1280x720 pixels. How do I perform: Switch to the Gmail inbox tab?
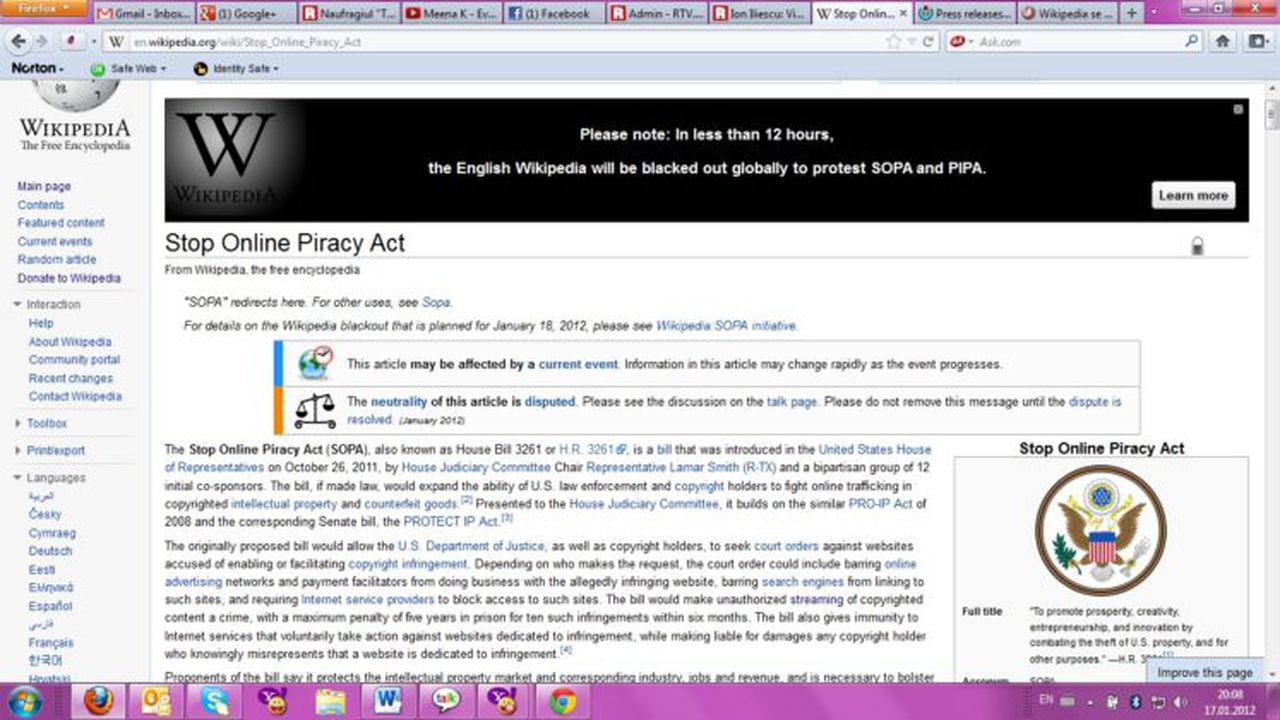144,14
